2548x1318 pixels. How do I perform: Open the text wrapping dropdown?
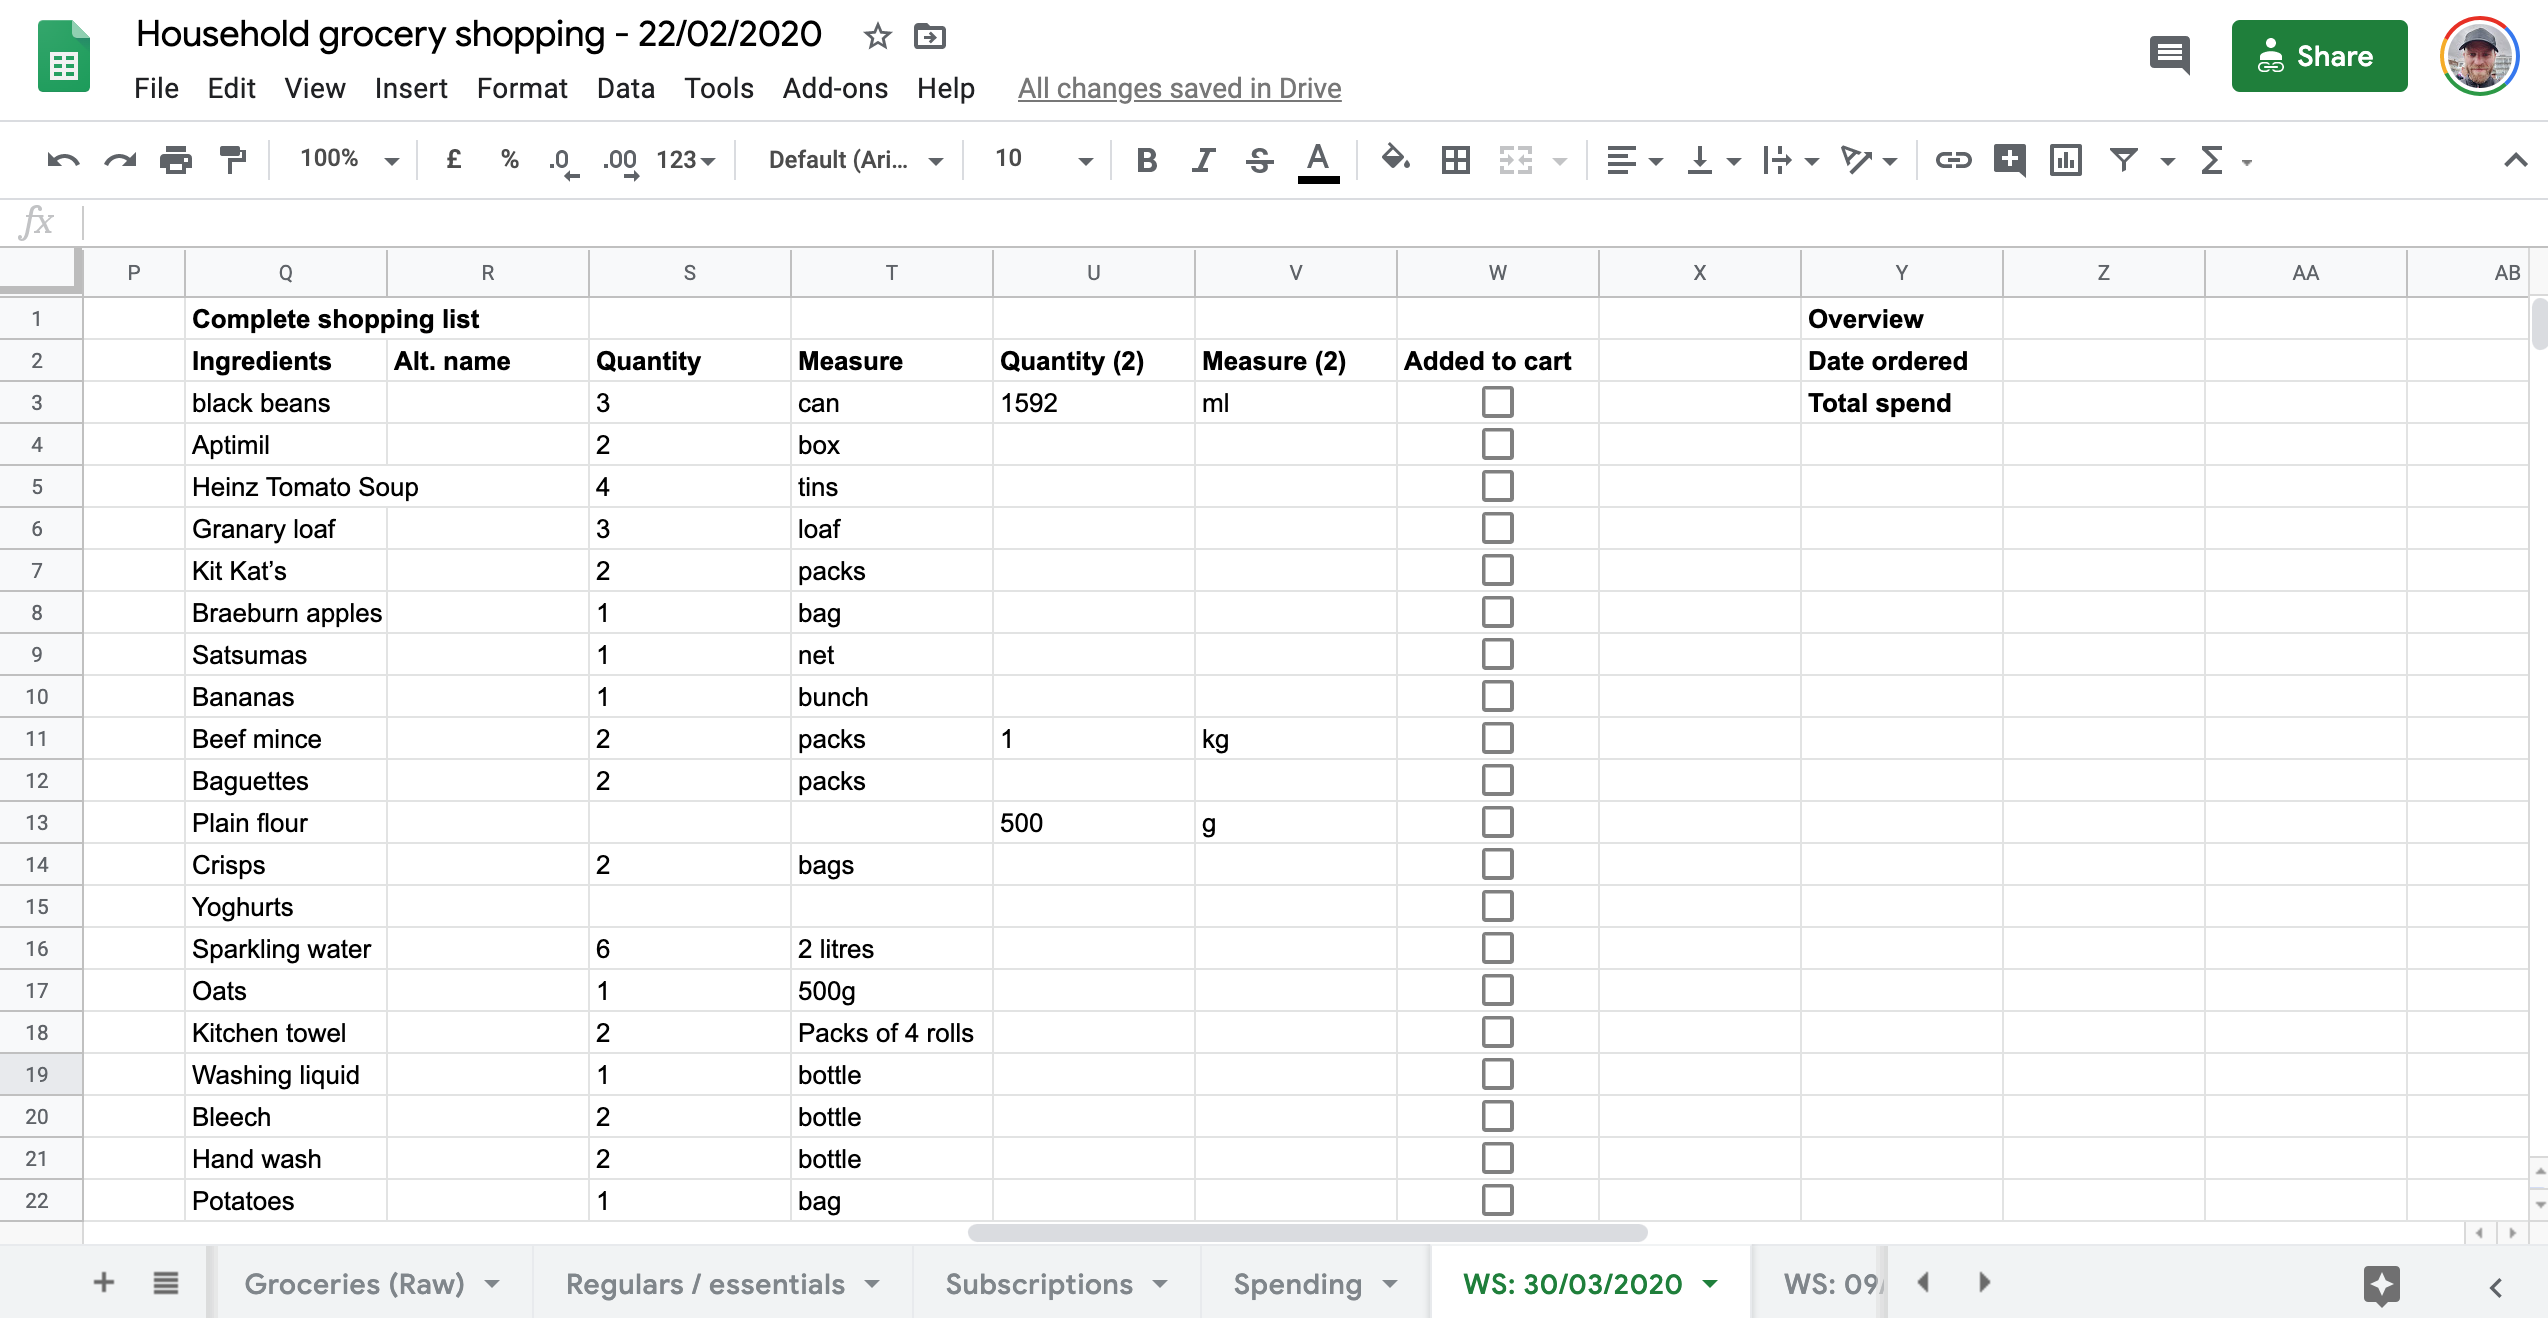tap(1791, 160)
